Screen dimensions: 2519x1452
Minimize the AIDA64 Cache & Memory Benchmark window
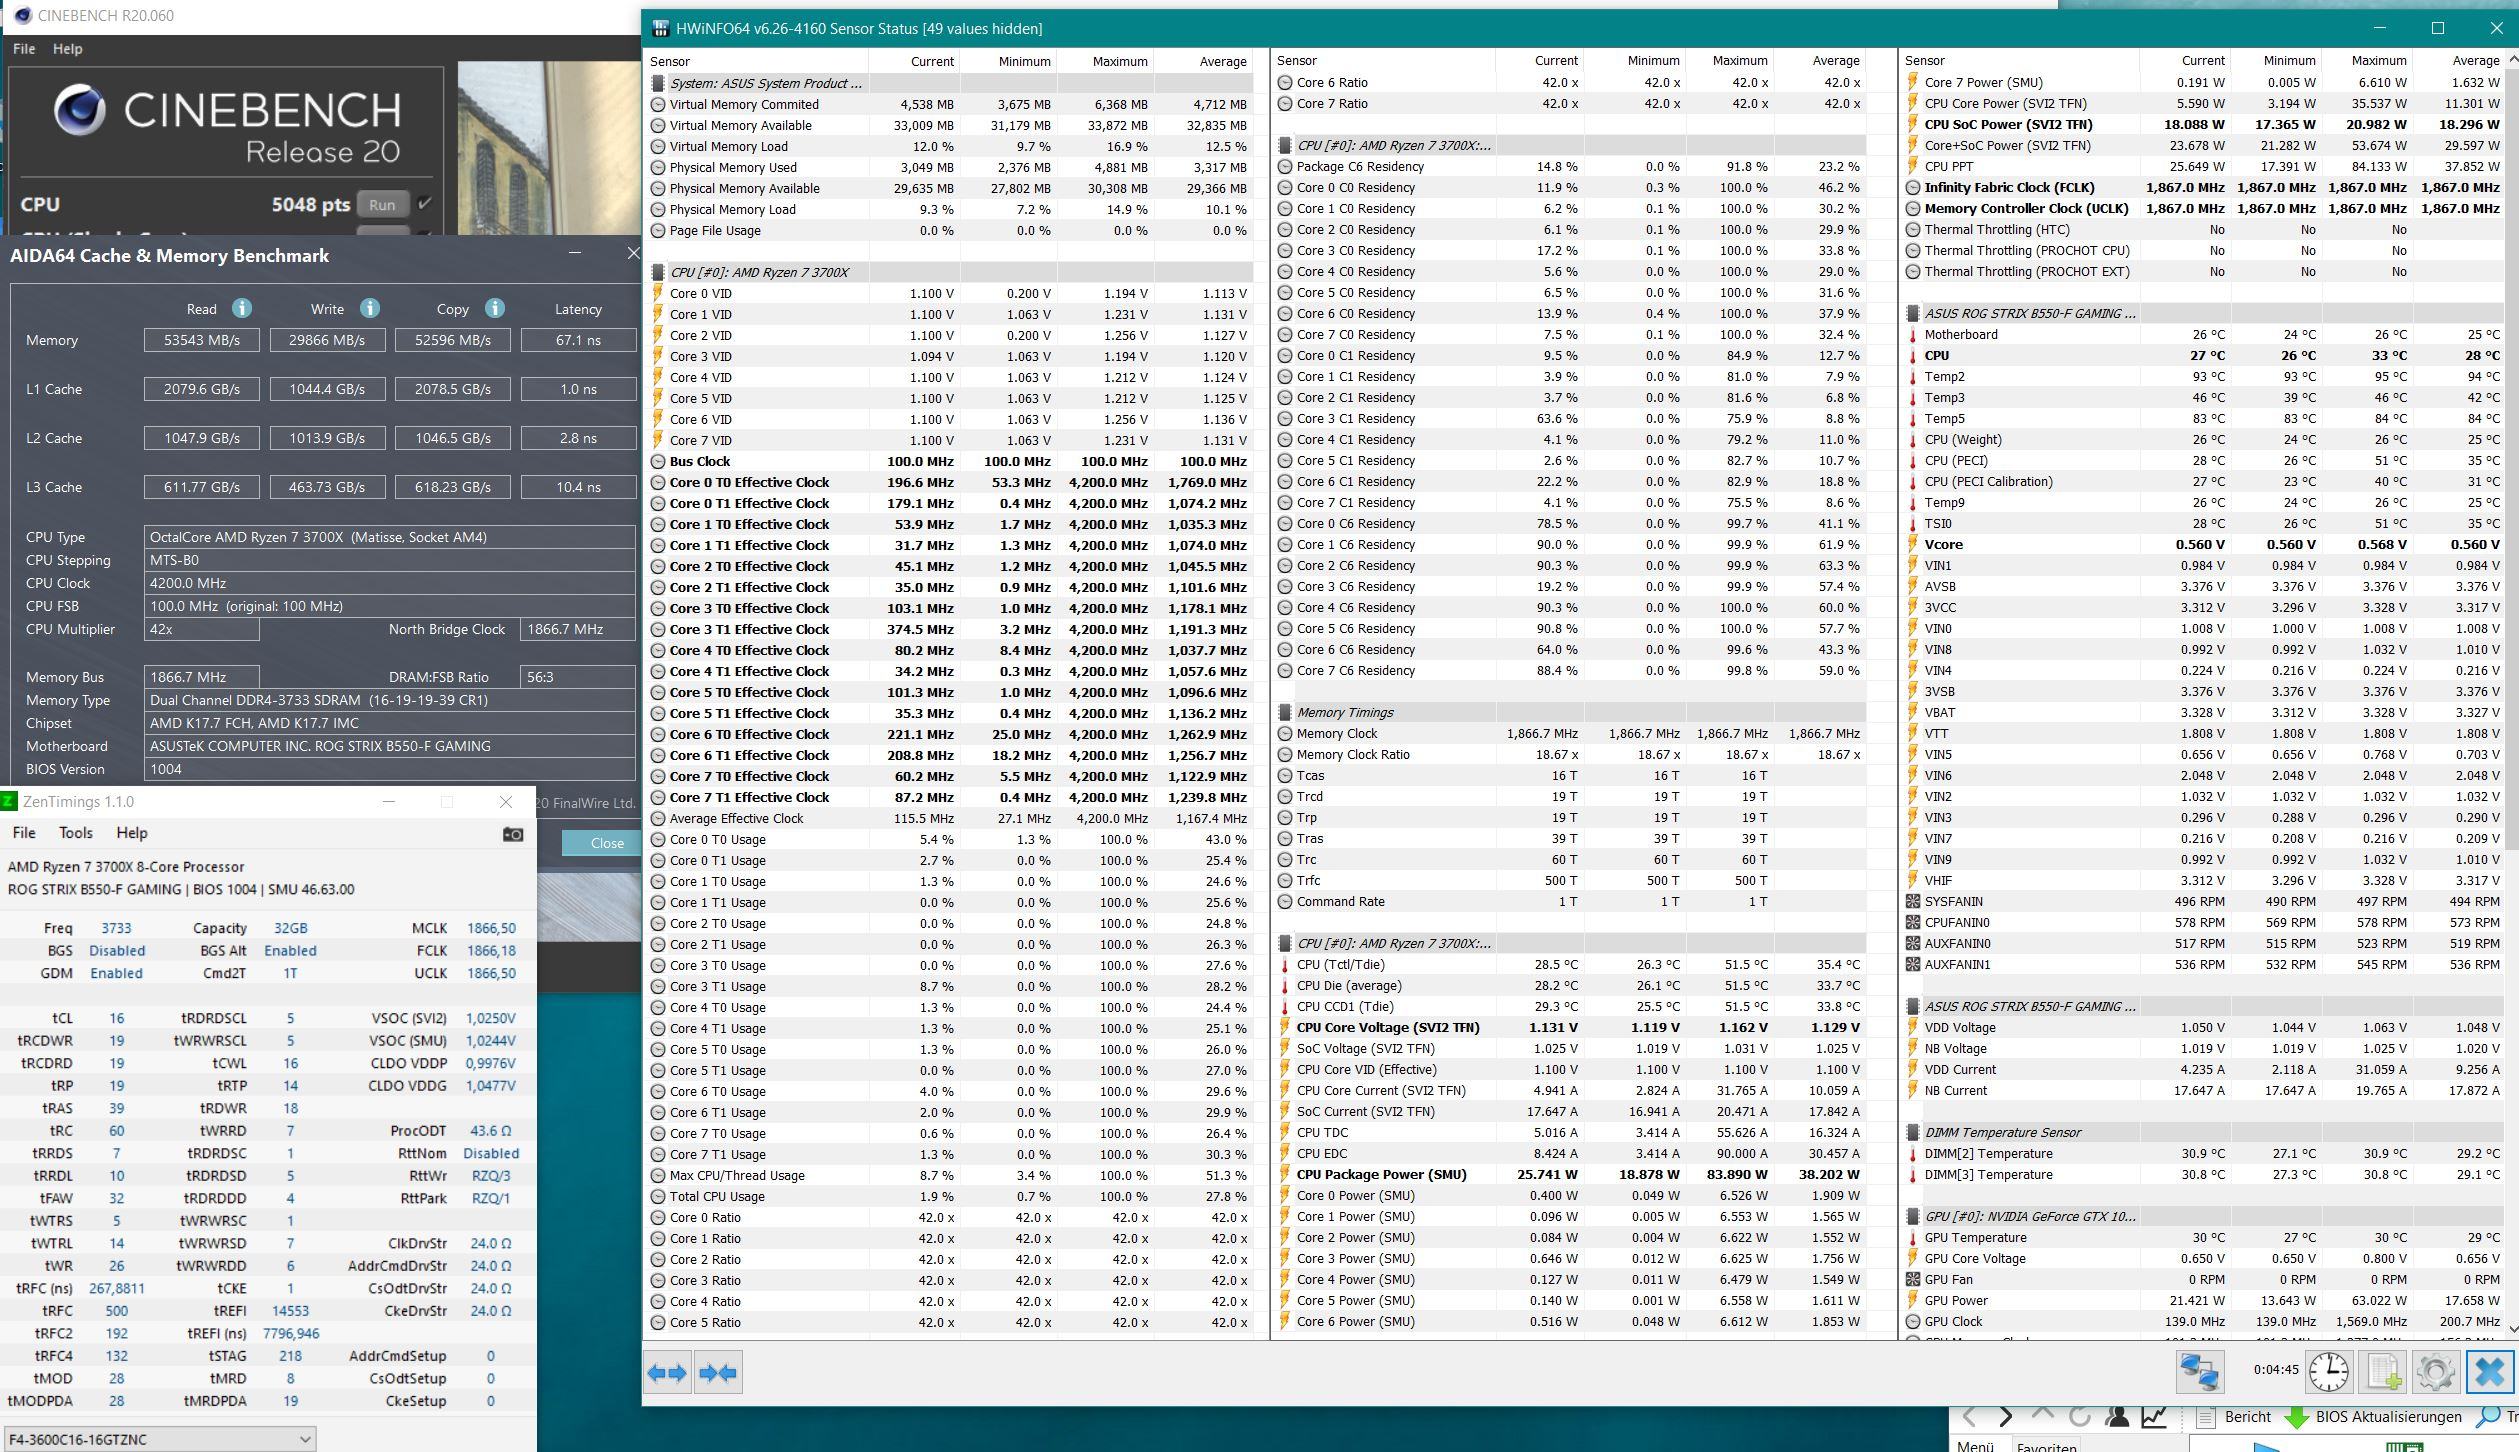tap(574, 253)
